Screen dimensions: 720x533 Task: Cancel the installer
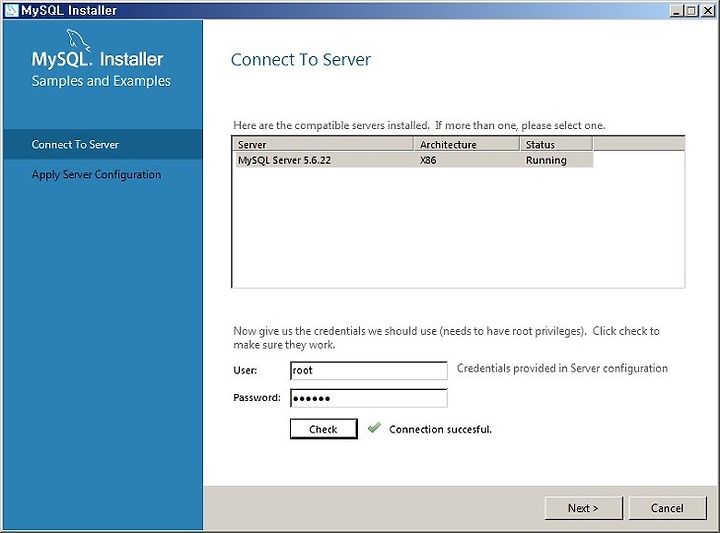pos(667,508)
